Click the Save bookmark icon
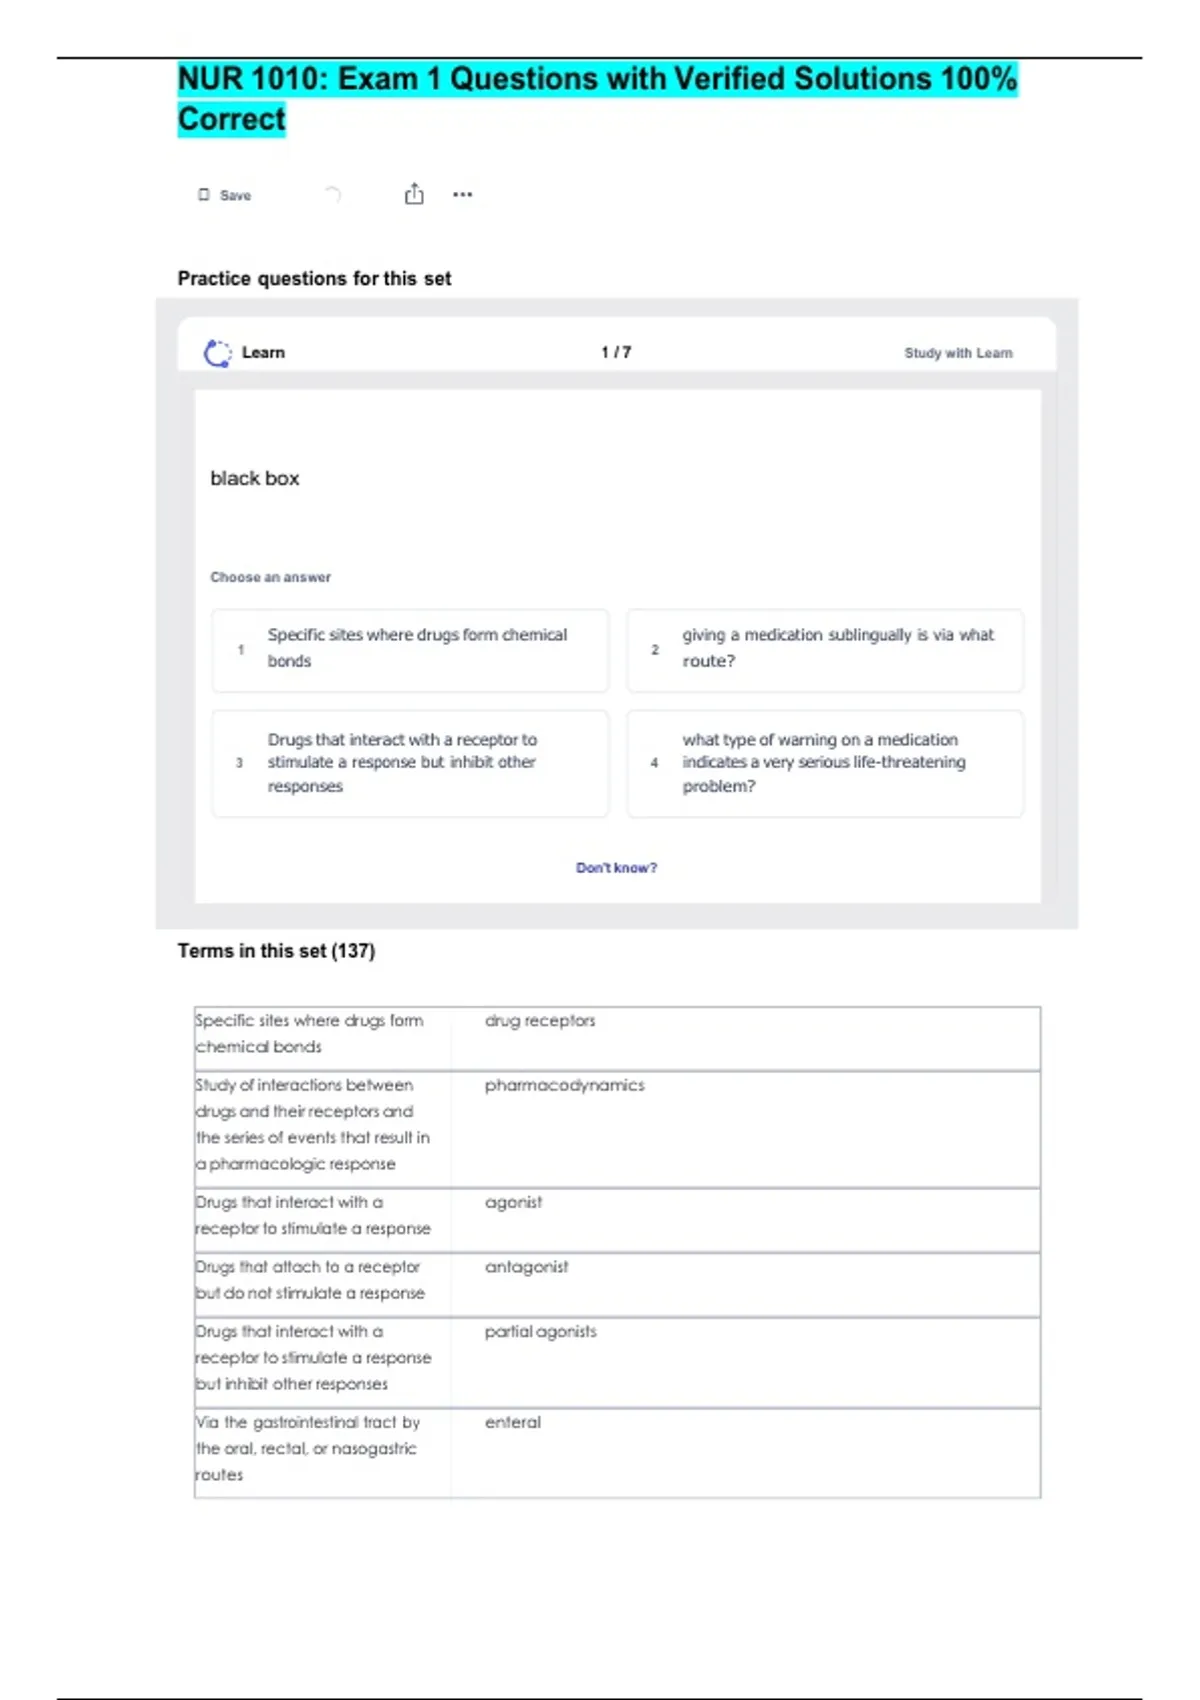This screenshot has height=1700, width=1200. pyautogui.click(x=204, y=195)
